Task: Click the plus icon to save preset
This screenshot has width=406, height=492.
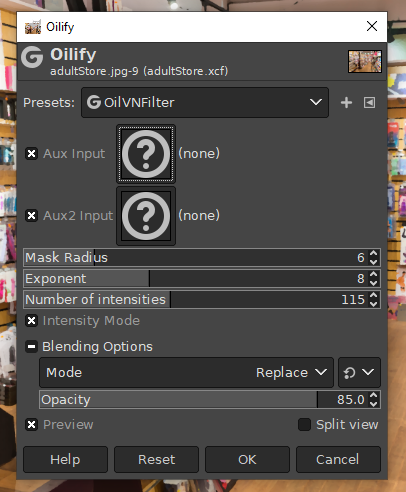Action: click(x=346, y=102)
